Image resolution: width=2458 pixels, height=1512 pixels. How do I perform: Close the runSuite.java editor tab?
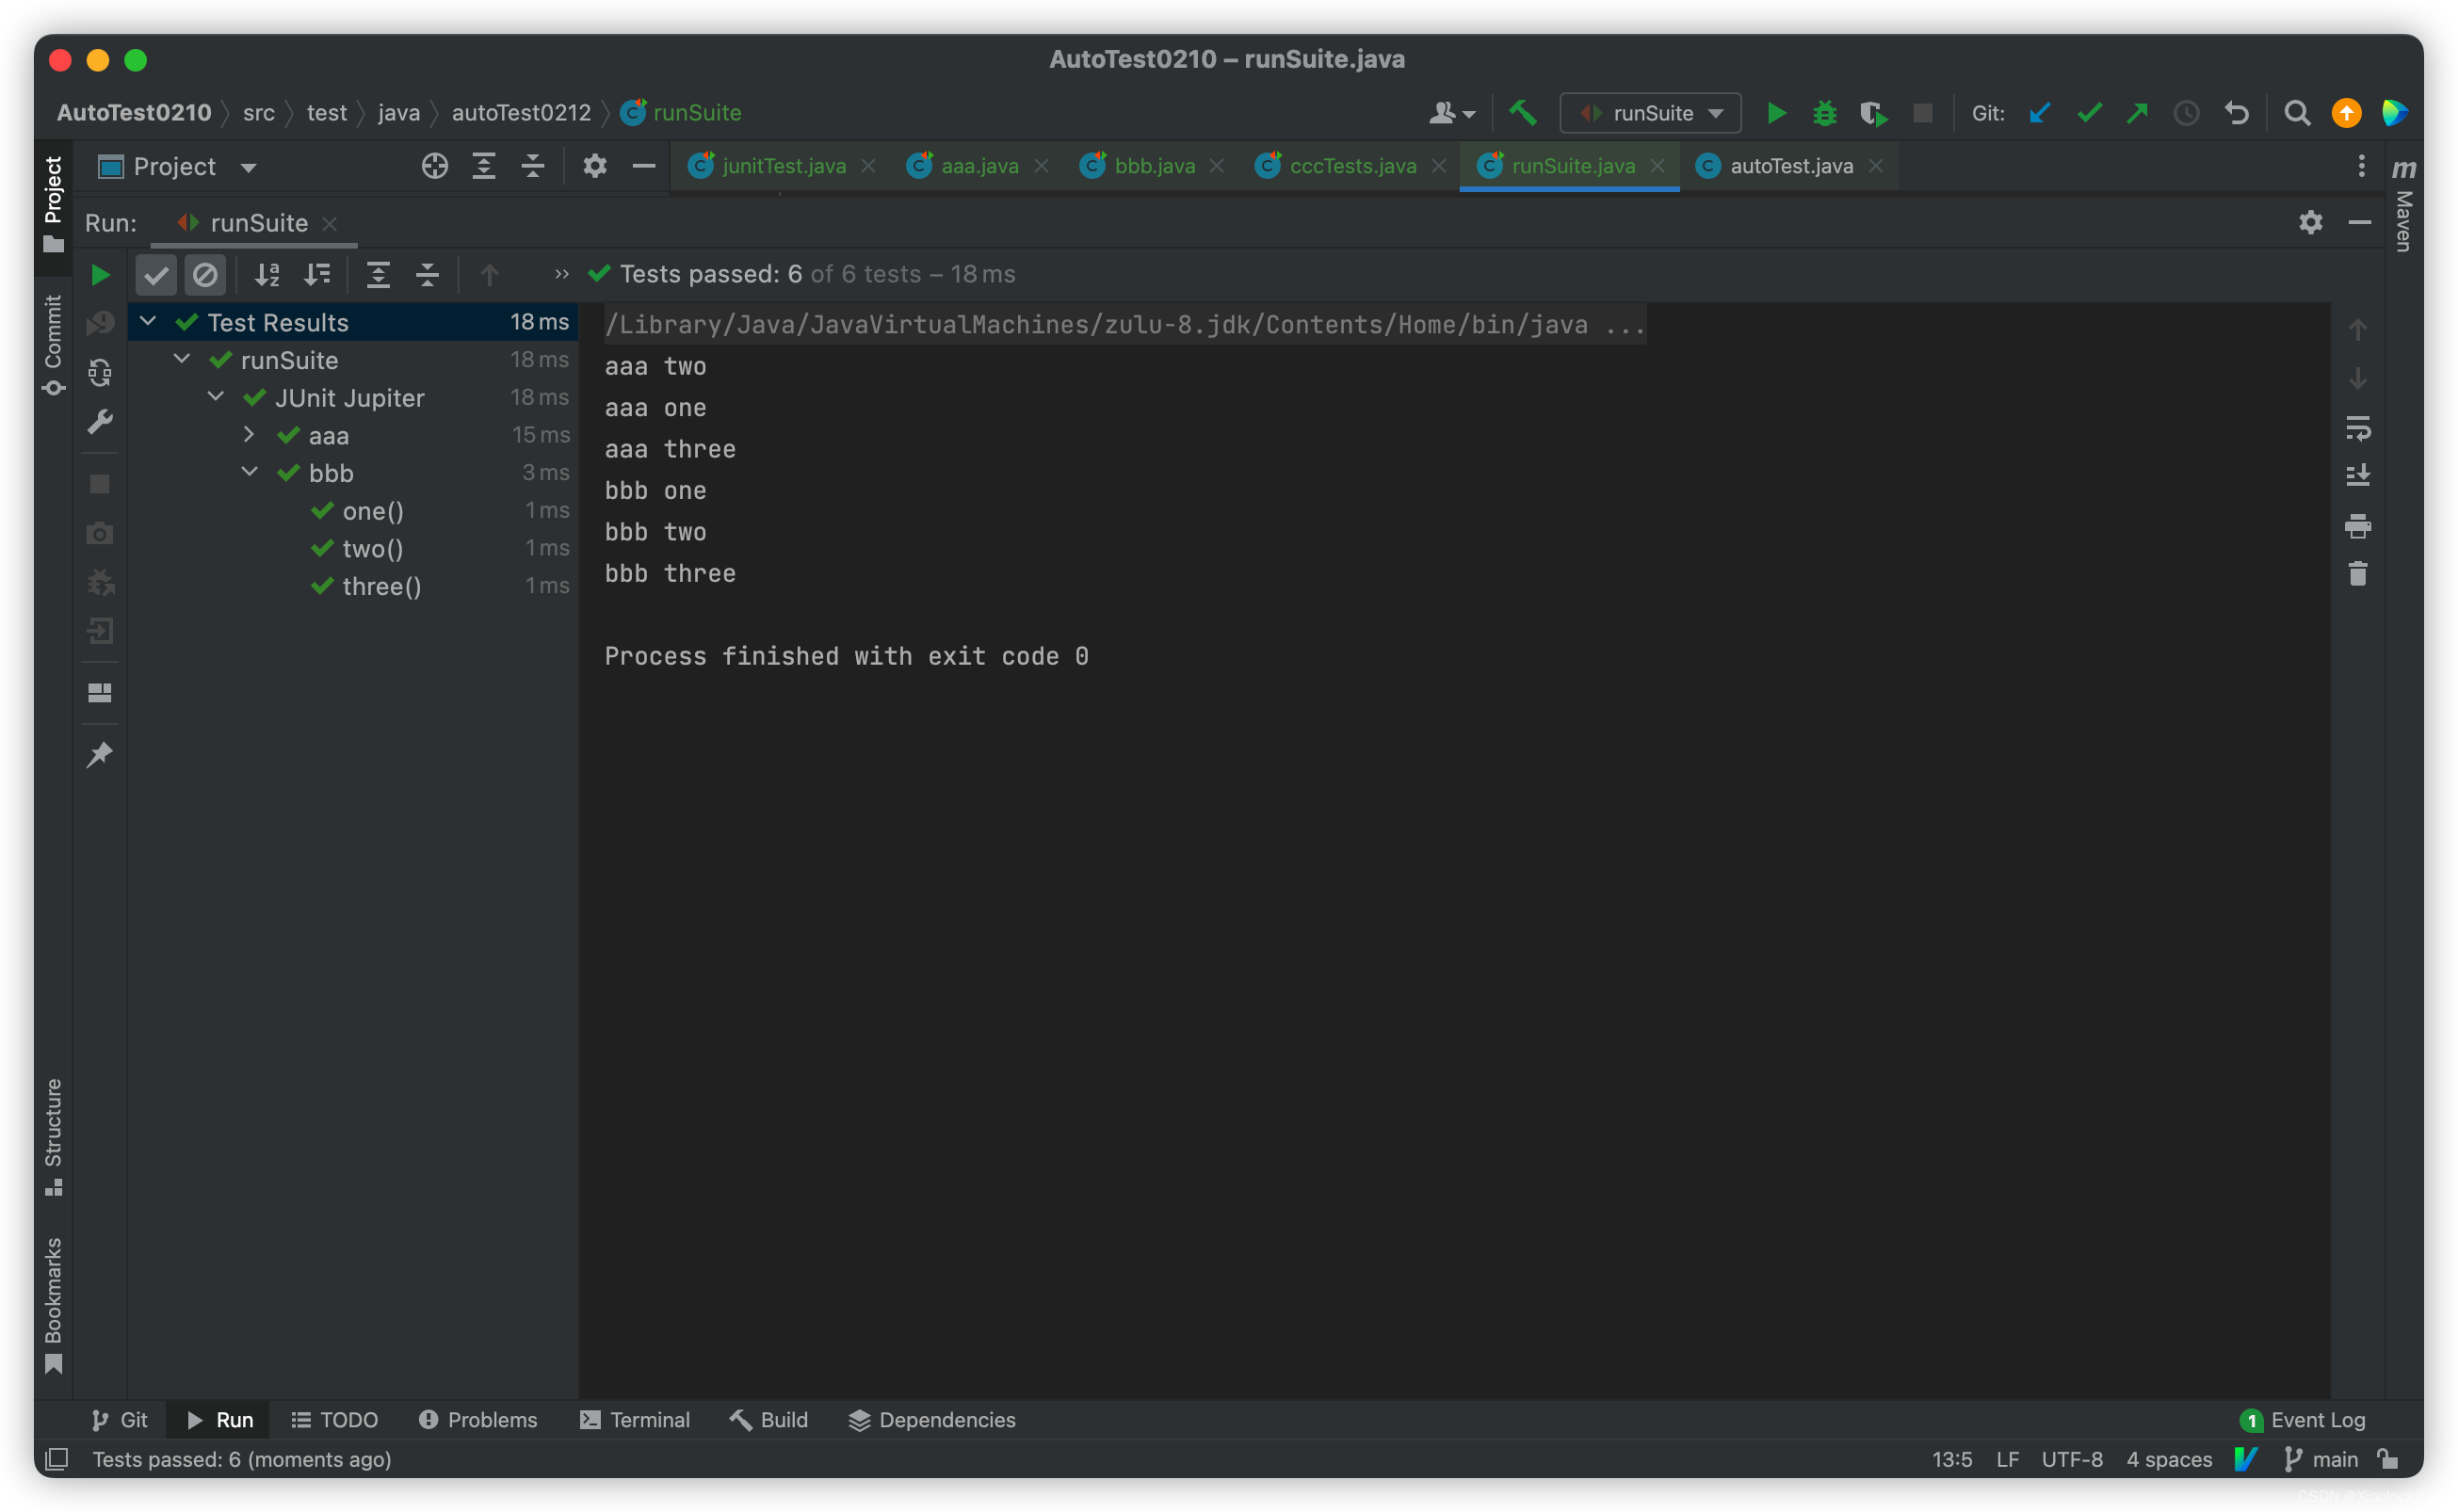(1658, 166)
